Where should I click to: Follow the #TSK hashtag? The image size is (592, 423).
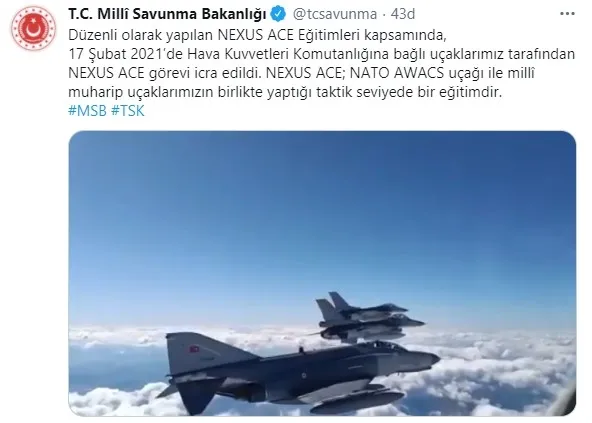point(128,111)
